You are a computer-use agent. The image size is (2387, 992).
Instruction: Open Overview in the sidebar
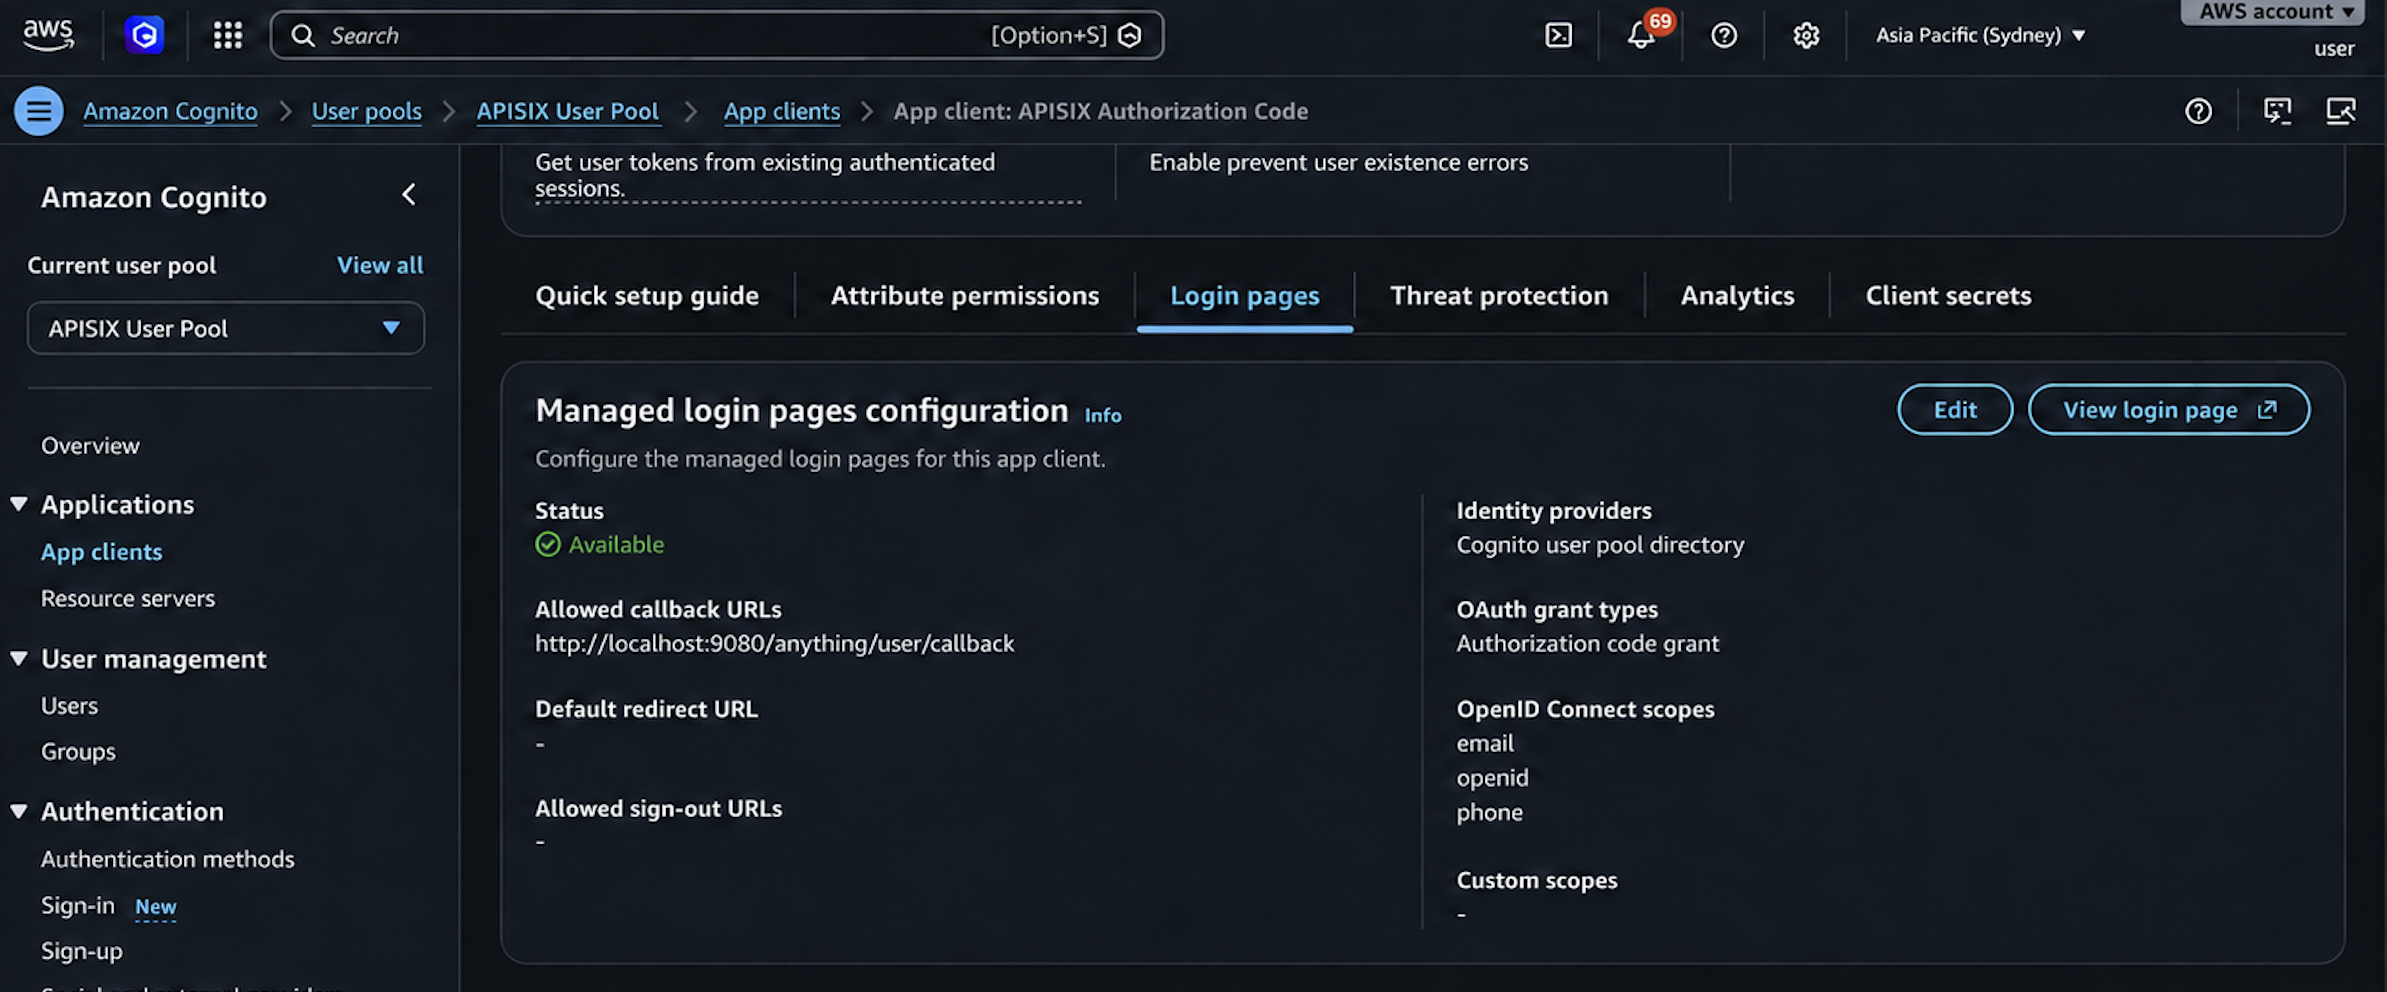(90, 446)
